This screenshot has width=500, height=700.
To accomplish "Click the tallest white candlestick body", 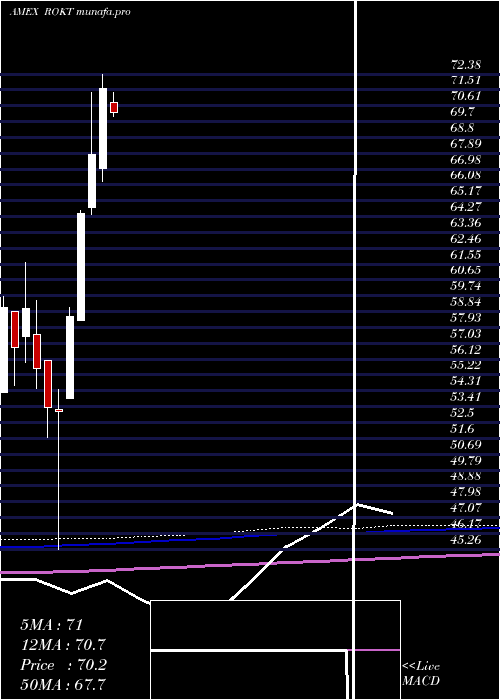I will coord(81,267).
